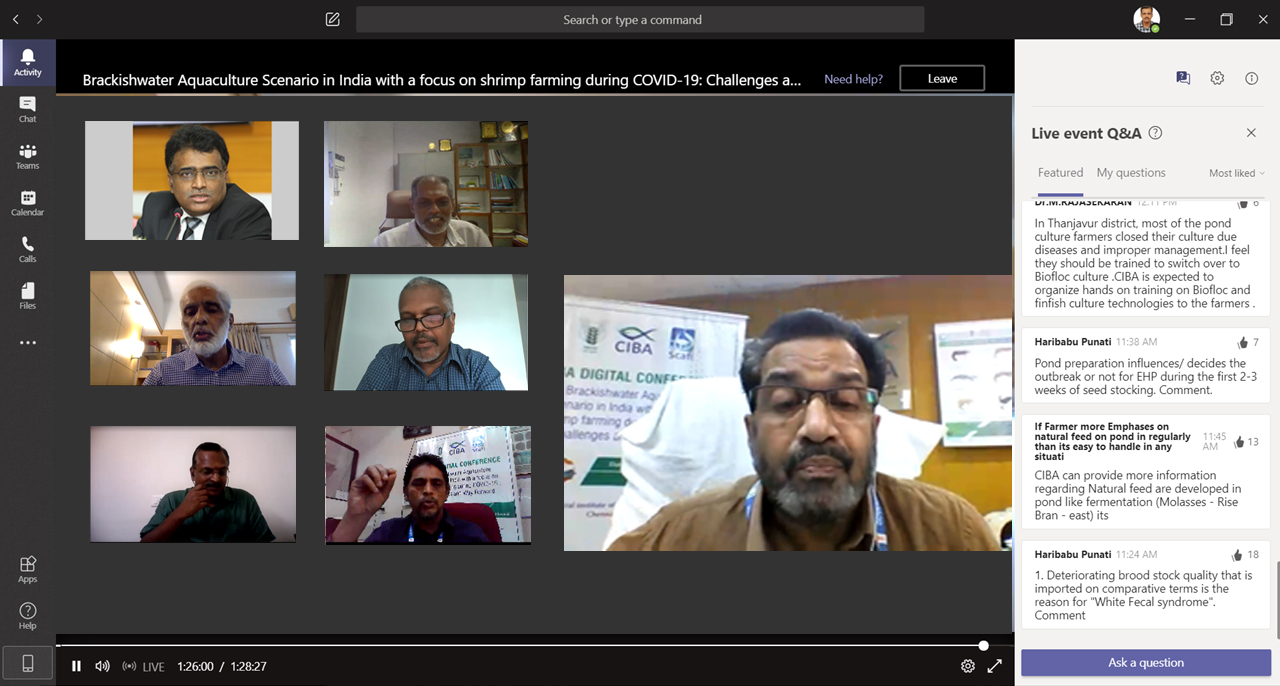Click the elapsed time 1:26:00 text
The height and width of the screenshot is (686, 1280).
tap(195, 667)
